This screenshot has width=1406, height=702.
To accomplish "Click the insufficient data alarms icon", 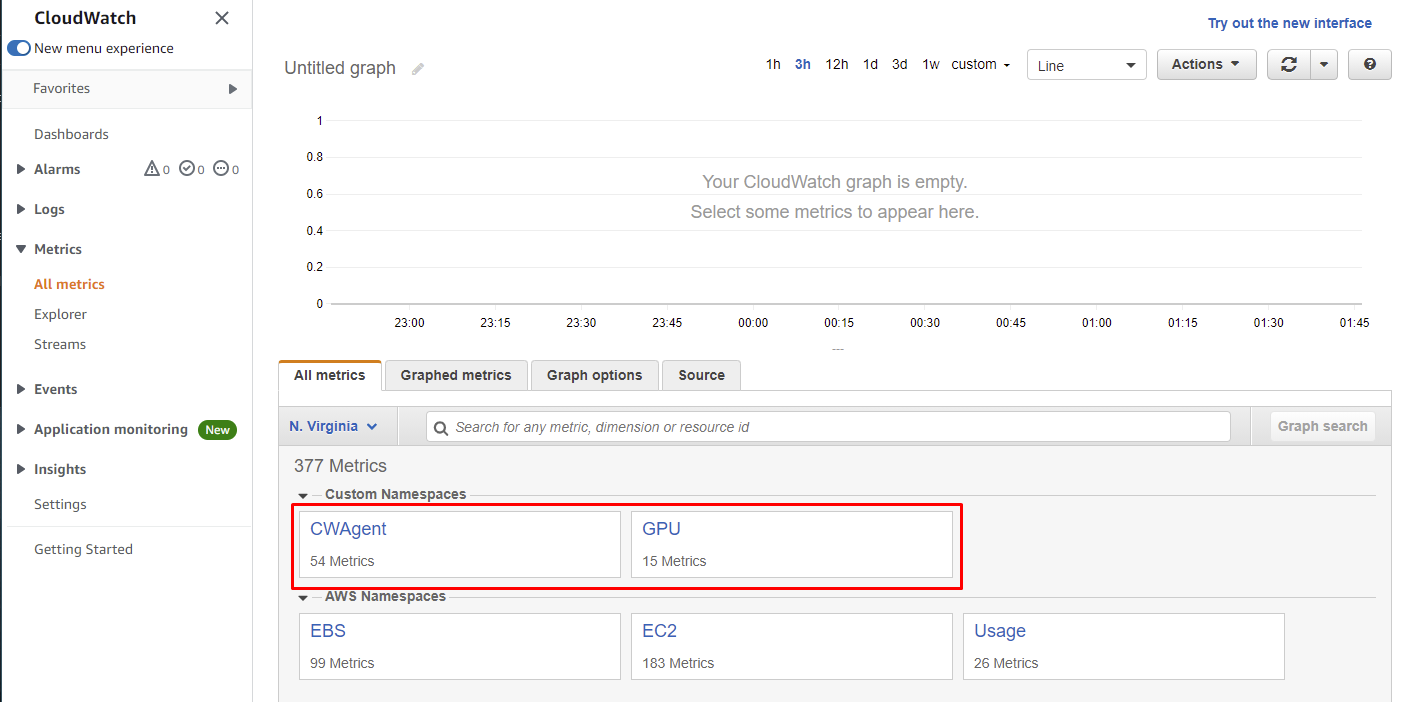I will pos(221,169).
